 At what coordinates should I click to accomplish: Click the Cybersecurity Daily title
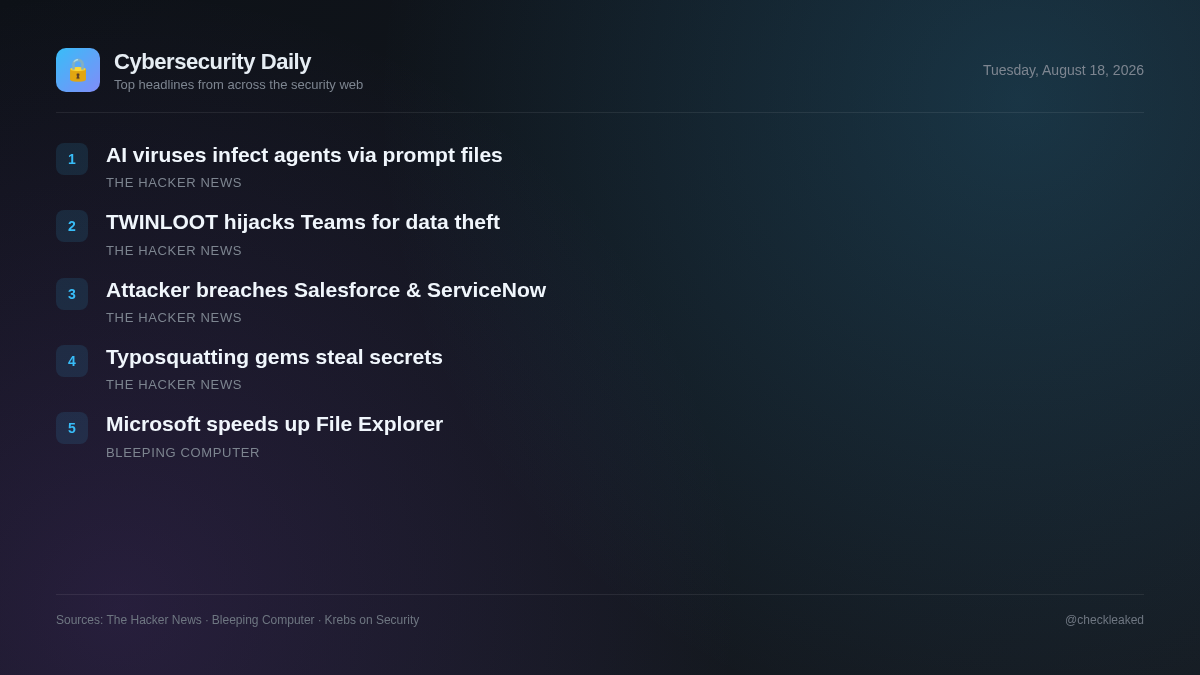tap(212, 62)
